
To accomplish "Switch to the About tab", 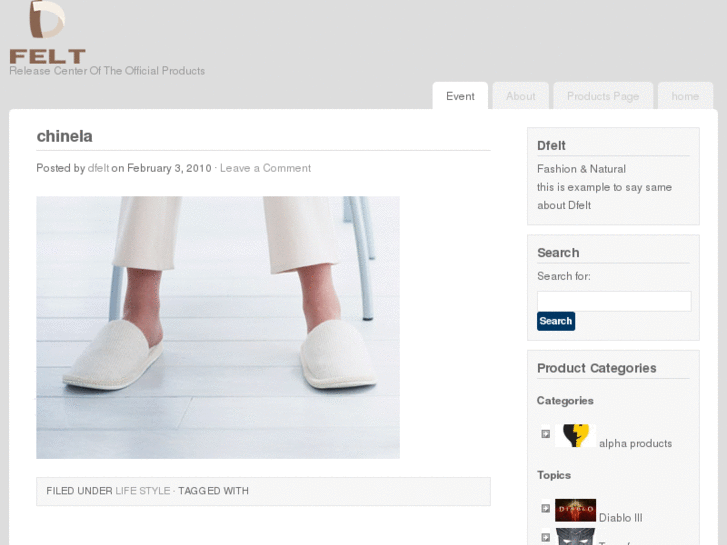I will click(521, 96).
